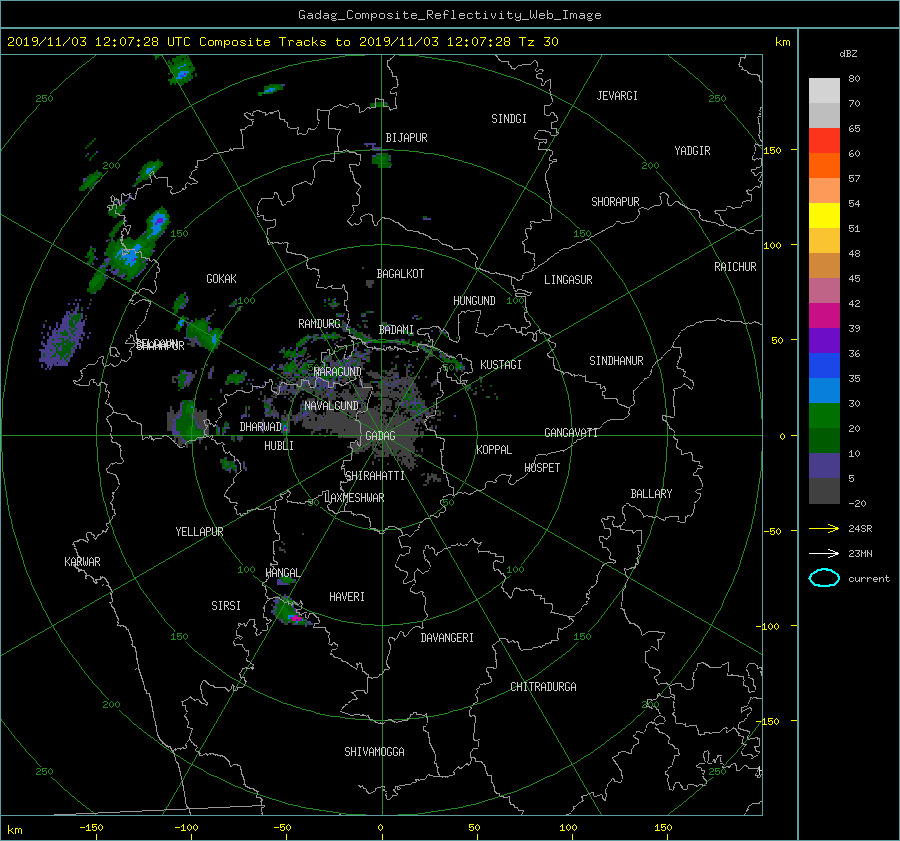Screen dimensions: 900x841
Task: Click the RAMDURG city label
Action: (319, 324)
